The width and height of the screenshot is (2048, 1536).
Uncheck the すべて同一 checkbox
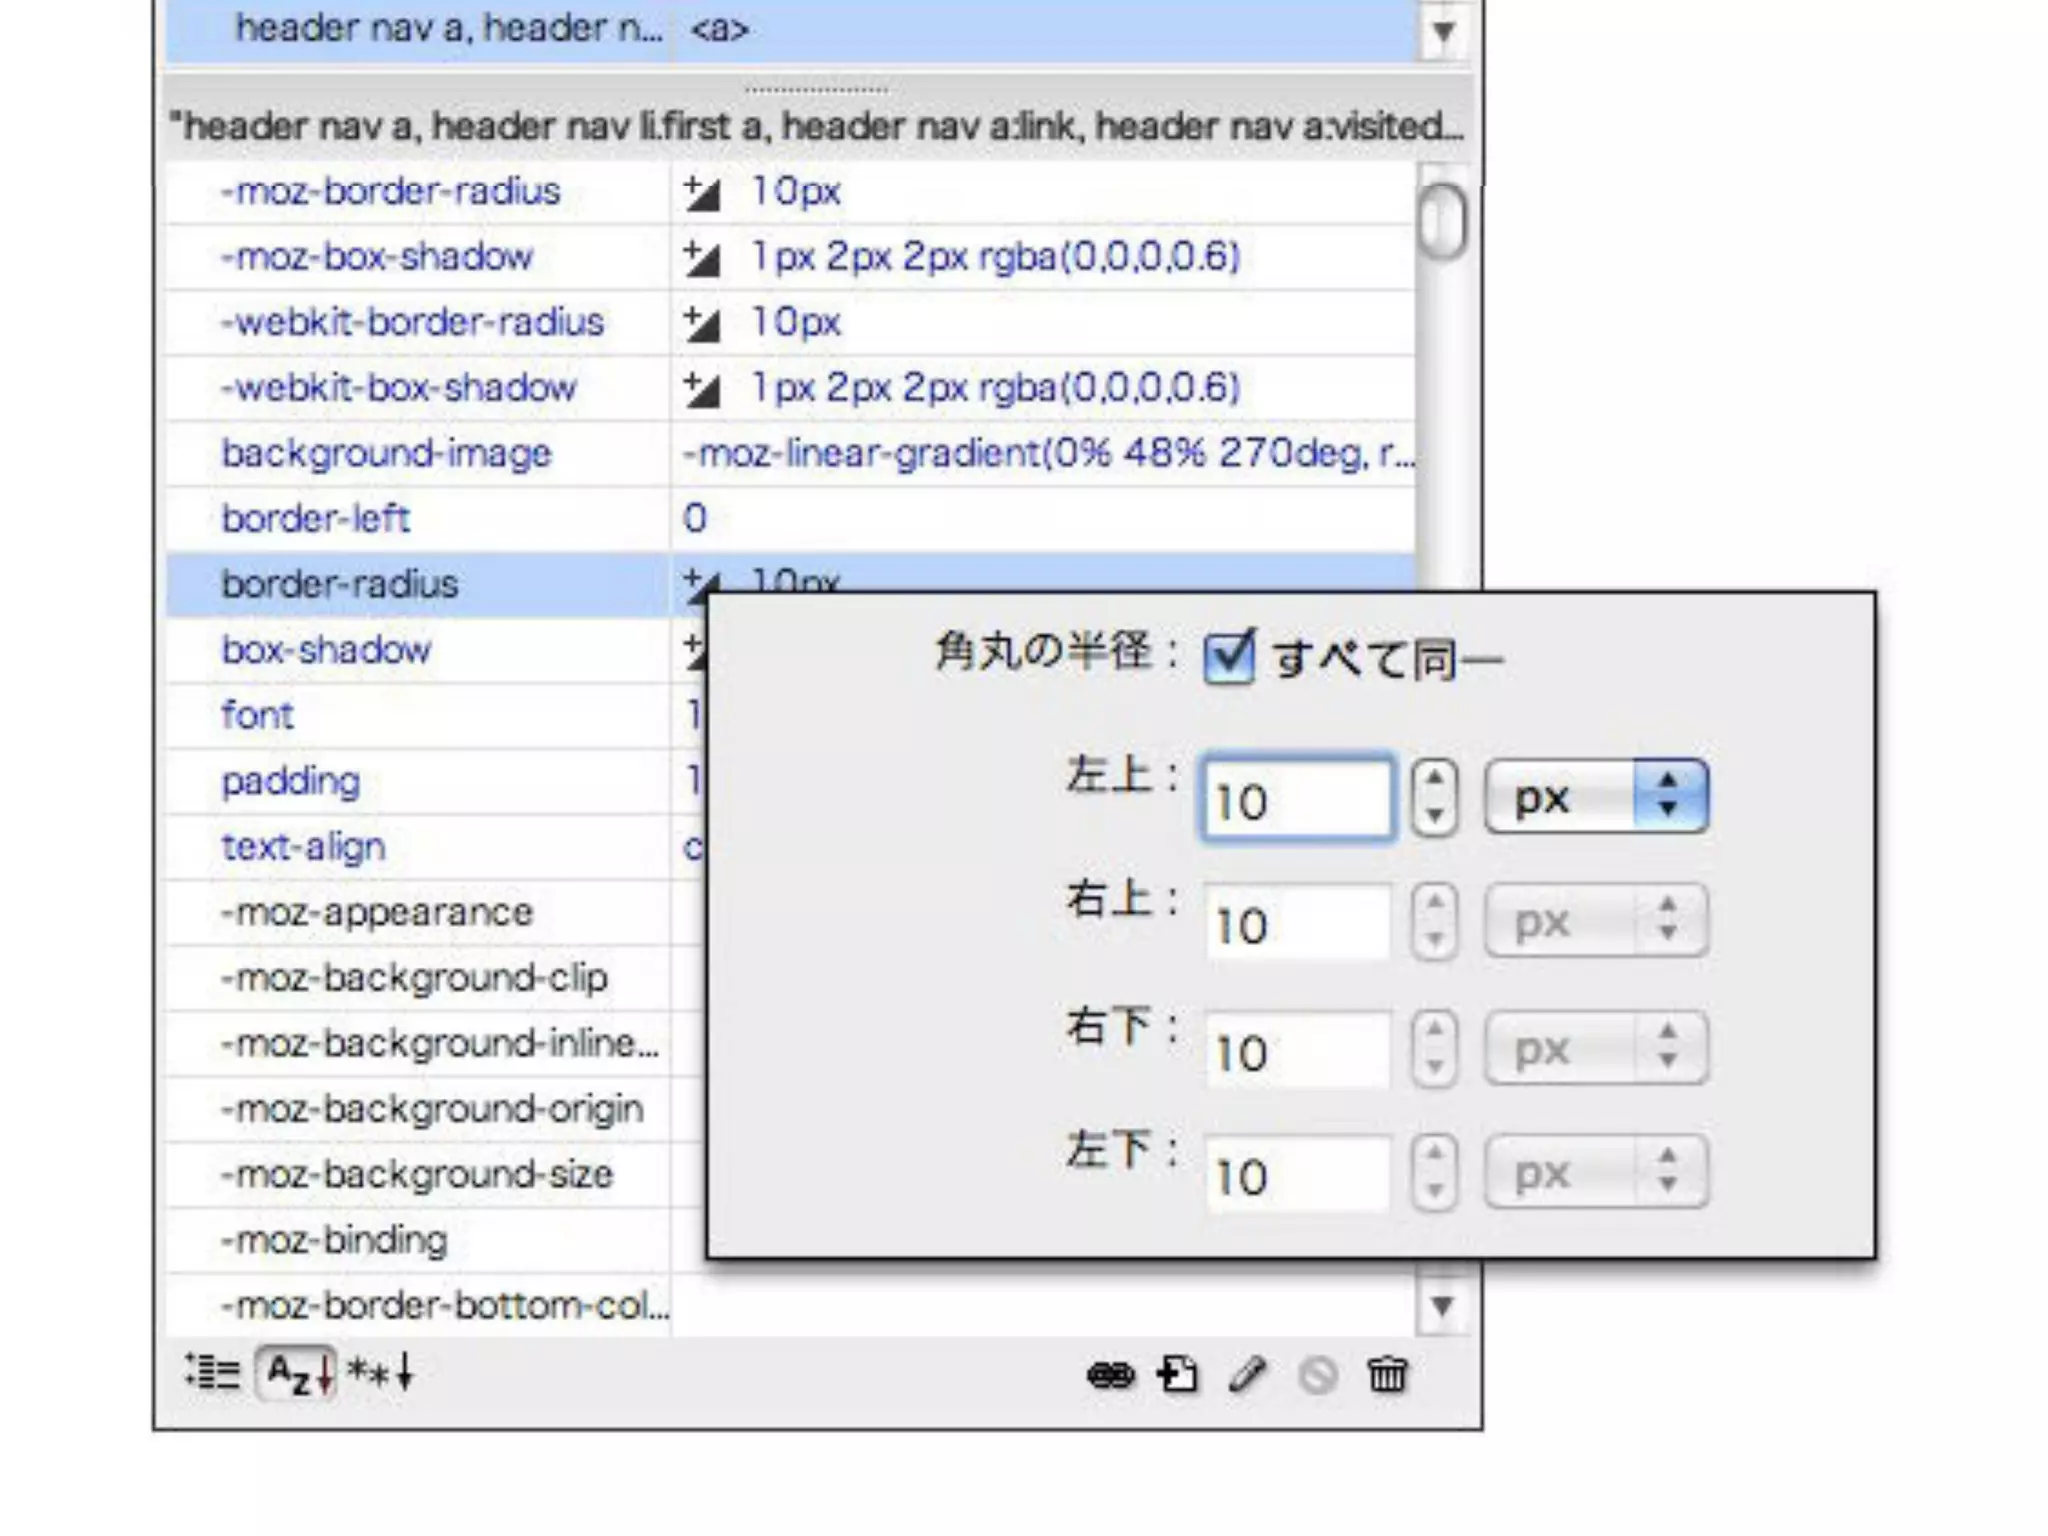pos(1228,657)
